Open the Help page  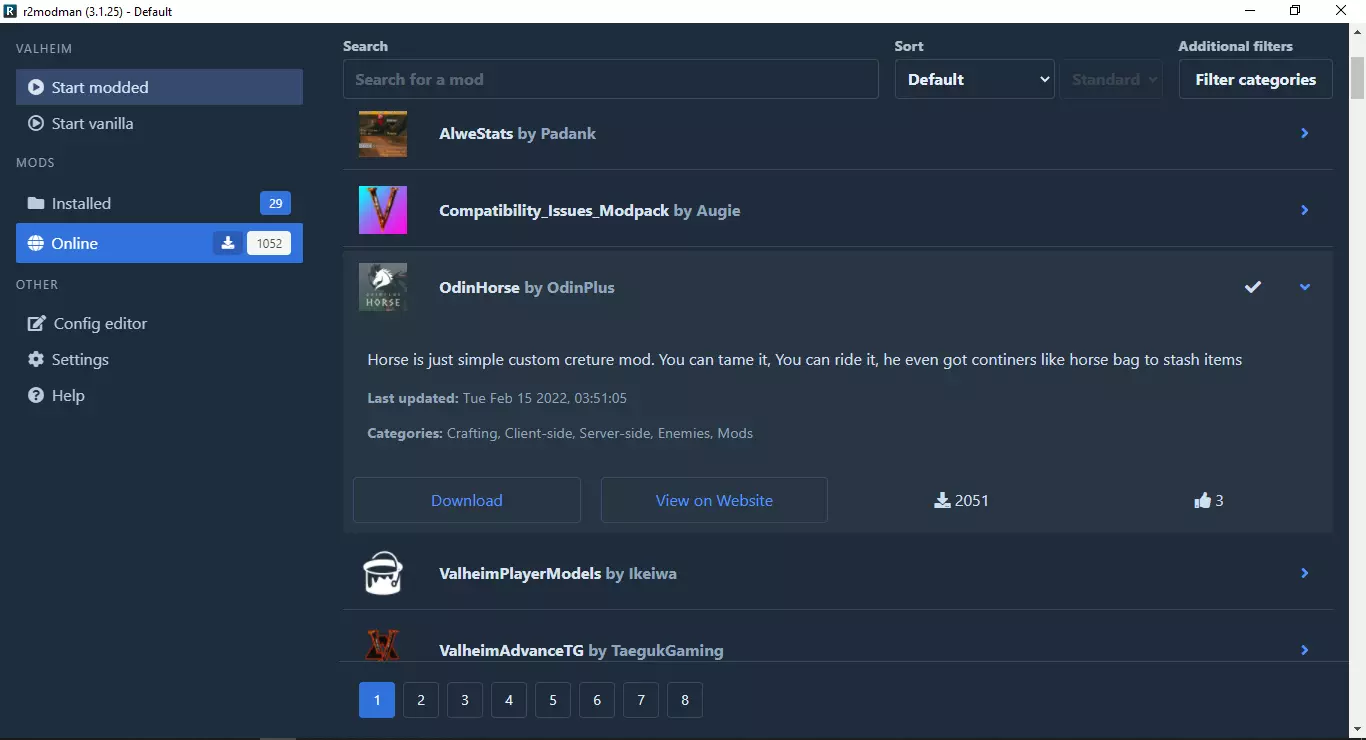pyautogui.click(x=159, y=395)
